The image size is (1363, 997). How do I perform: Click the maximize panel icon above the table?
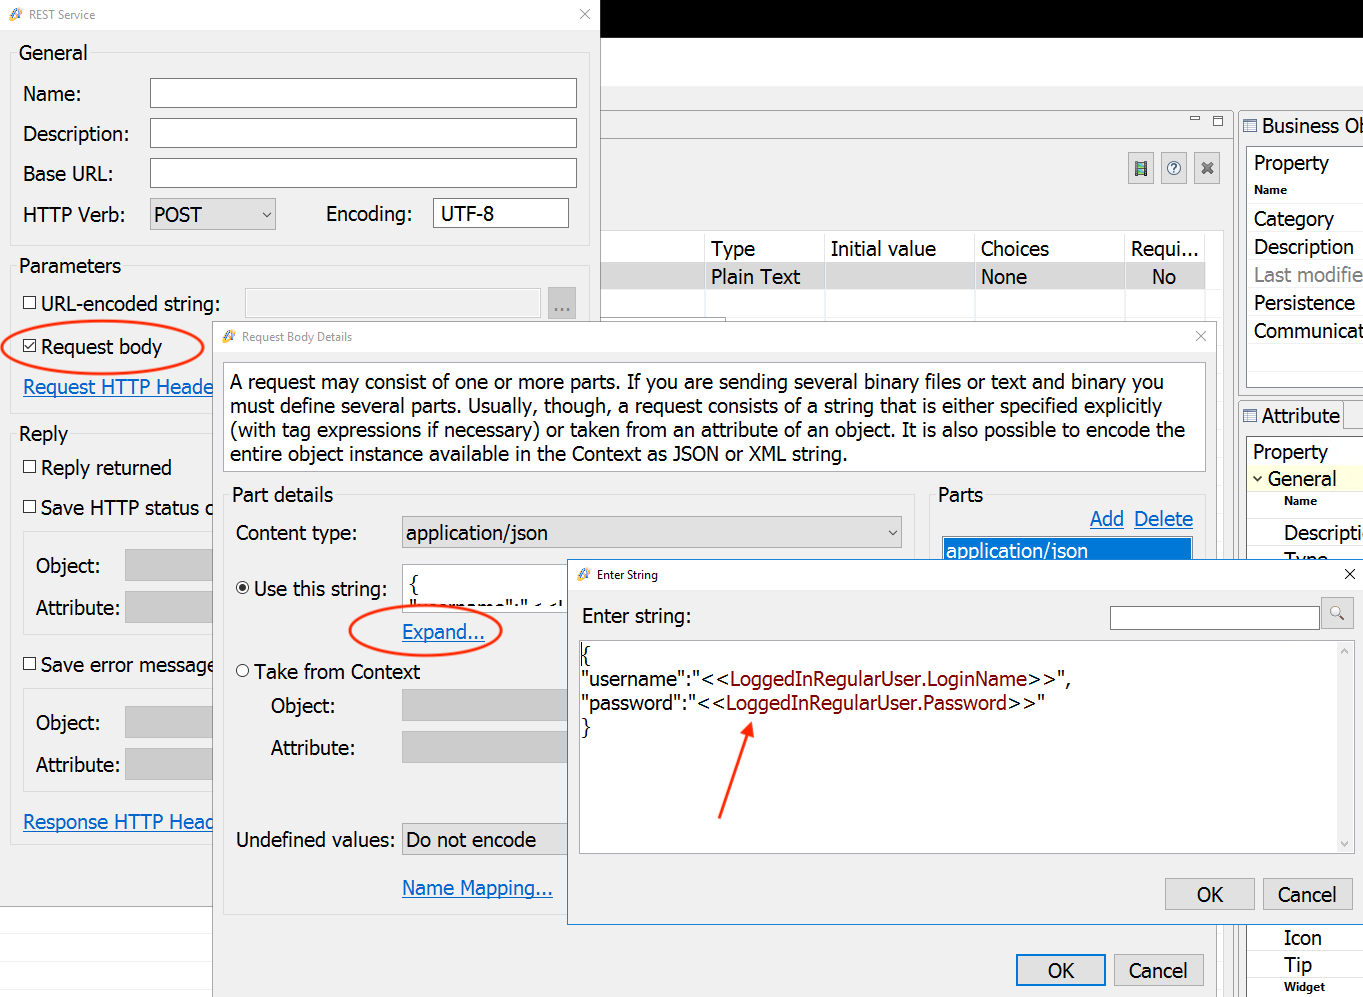coord(1218,120)
